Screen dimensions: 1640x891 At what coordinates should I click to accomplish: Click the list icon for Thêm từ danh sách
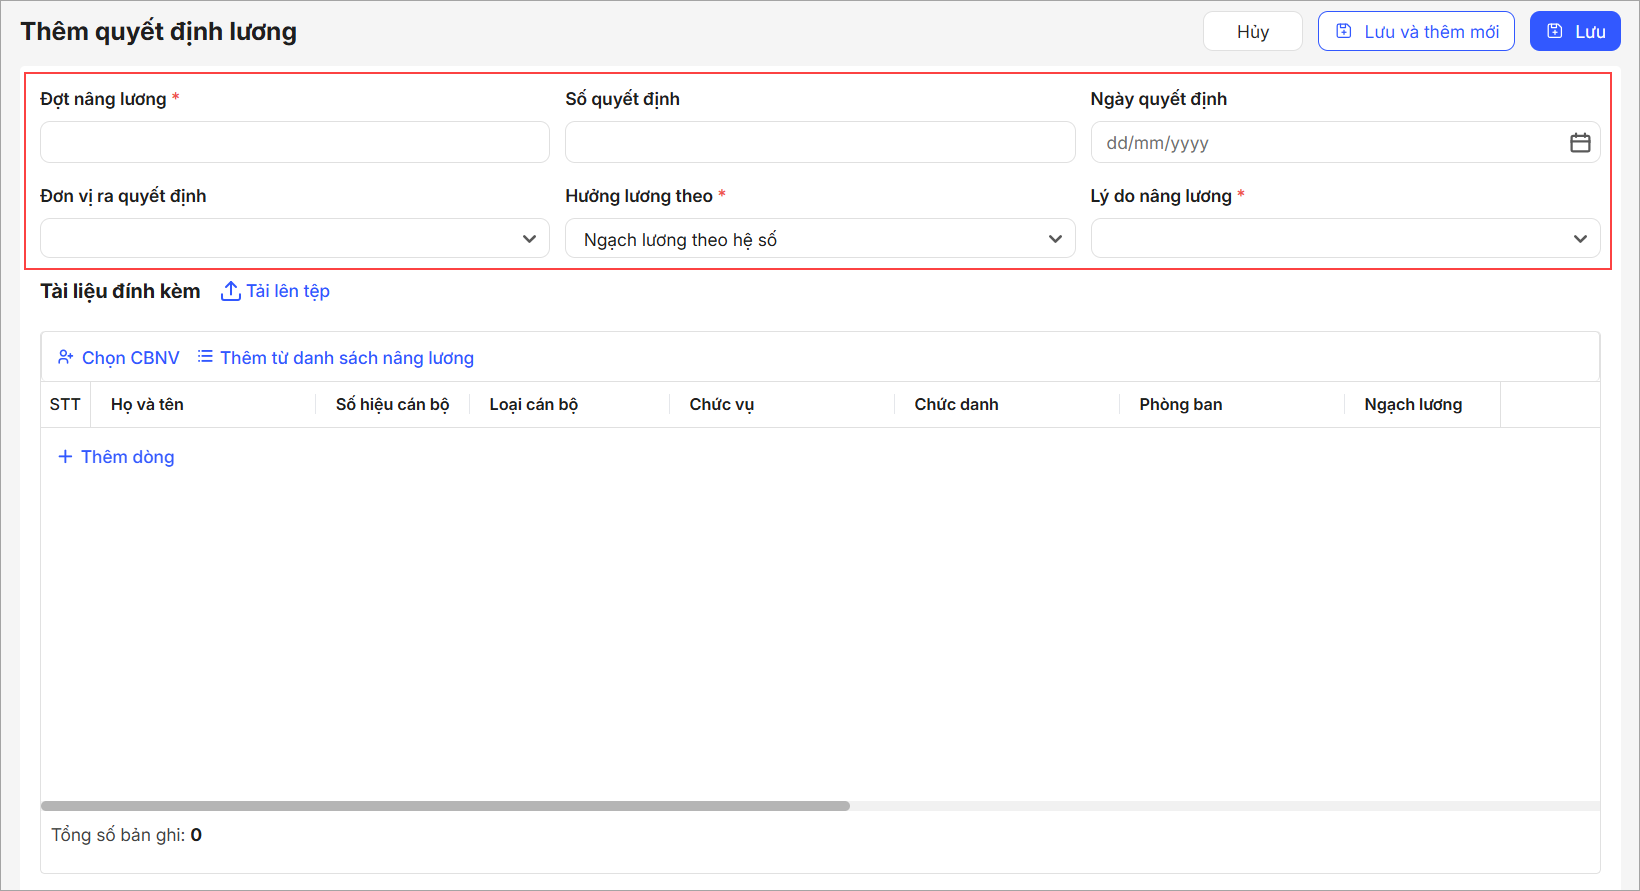(x=205, y=357)
